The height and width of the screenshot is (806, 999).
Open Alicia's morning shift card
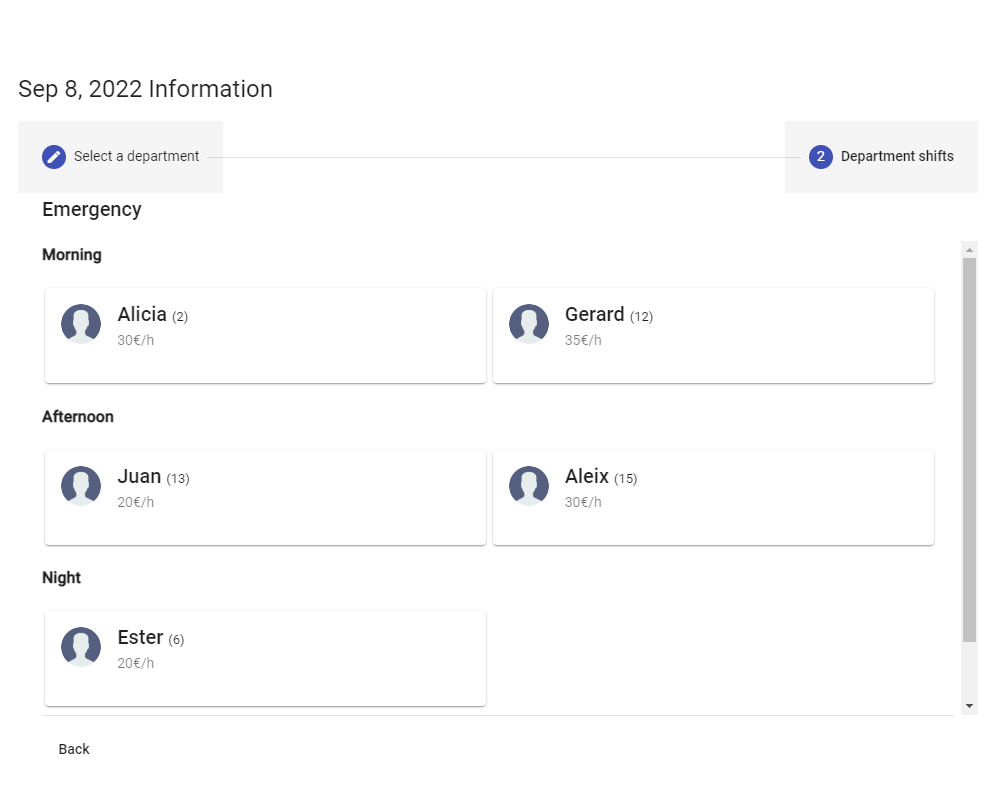[x=300, y=336]
